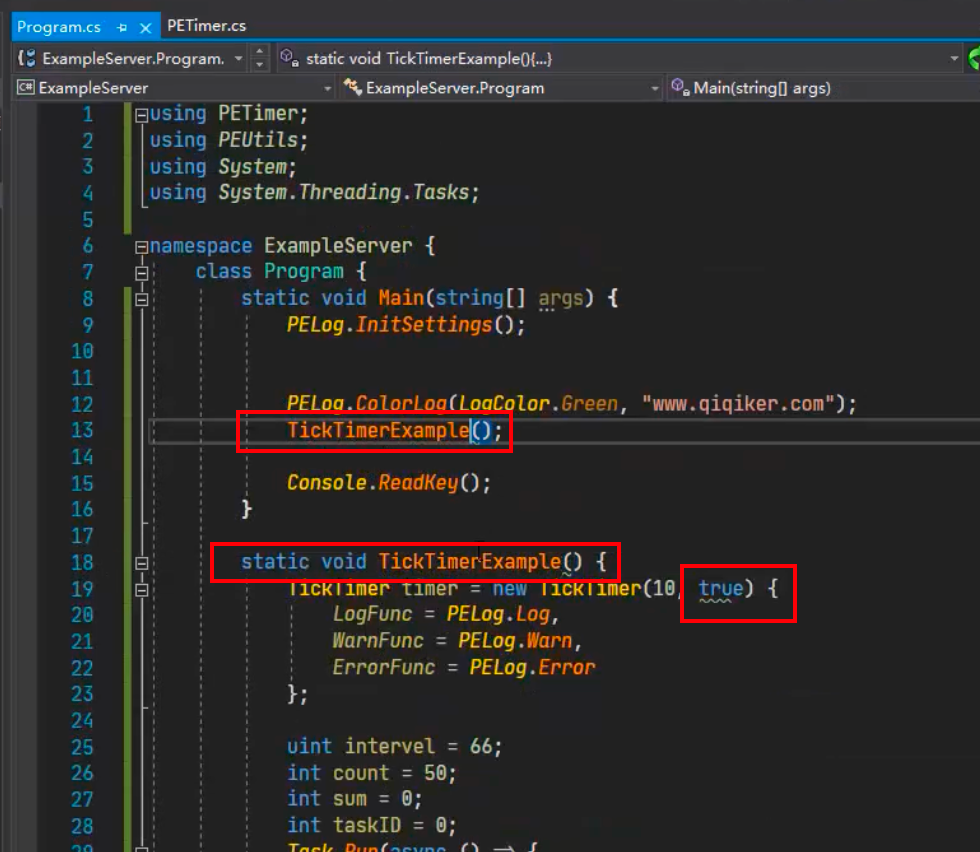Click 'using System;' on line 3
980x852 pixels.
223,167
